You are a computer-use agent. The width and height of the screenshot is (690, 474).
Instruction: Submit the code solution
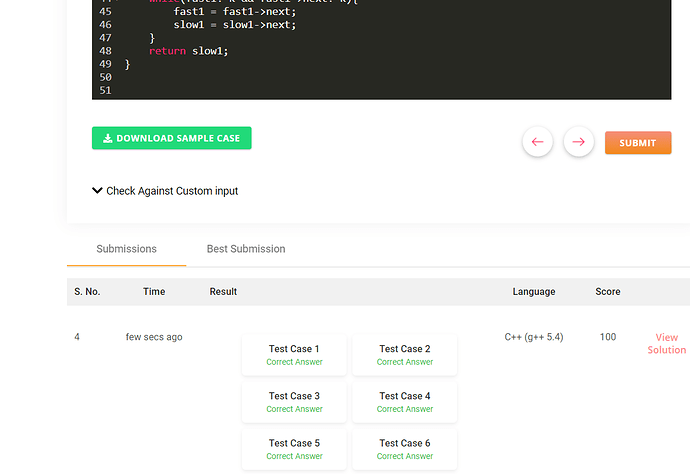pos(638,143)
